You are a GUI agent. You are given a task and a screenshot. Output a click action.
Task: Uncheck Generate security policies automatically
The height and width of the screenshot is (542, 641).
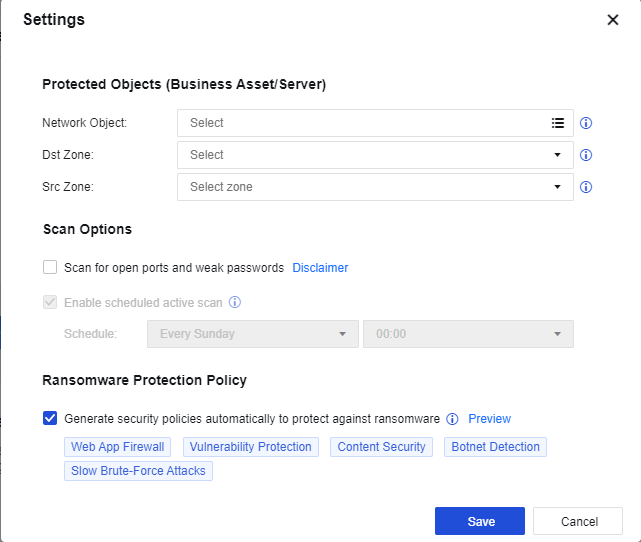click(x=50, y=418)
